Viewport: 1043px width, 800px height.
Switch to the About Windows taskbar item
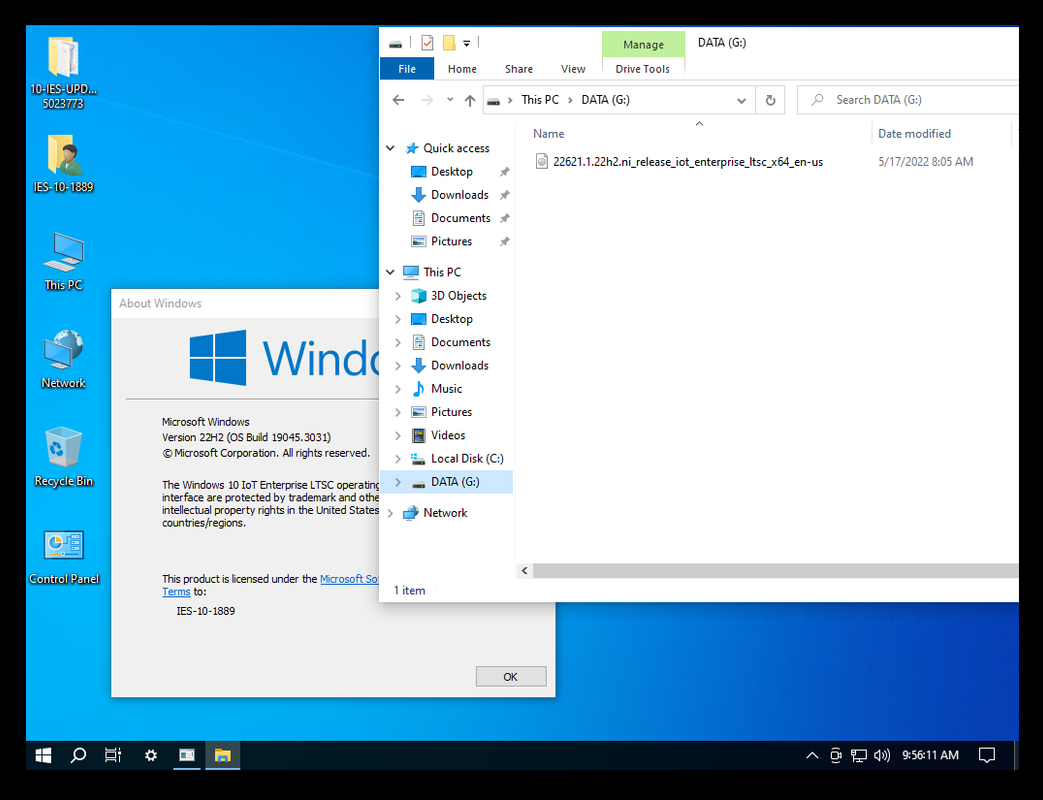[x=187, y=755]
